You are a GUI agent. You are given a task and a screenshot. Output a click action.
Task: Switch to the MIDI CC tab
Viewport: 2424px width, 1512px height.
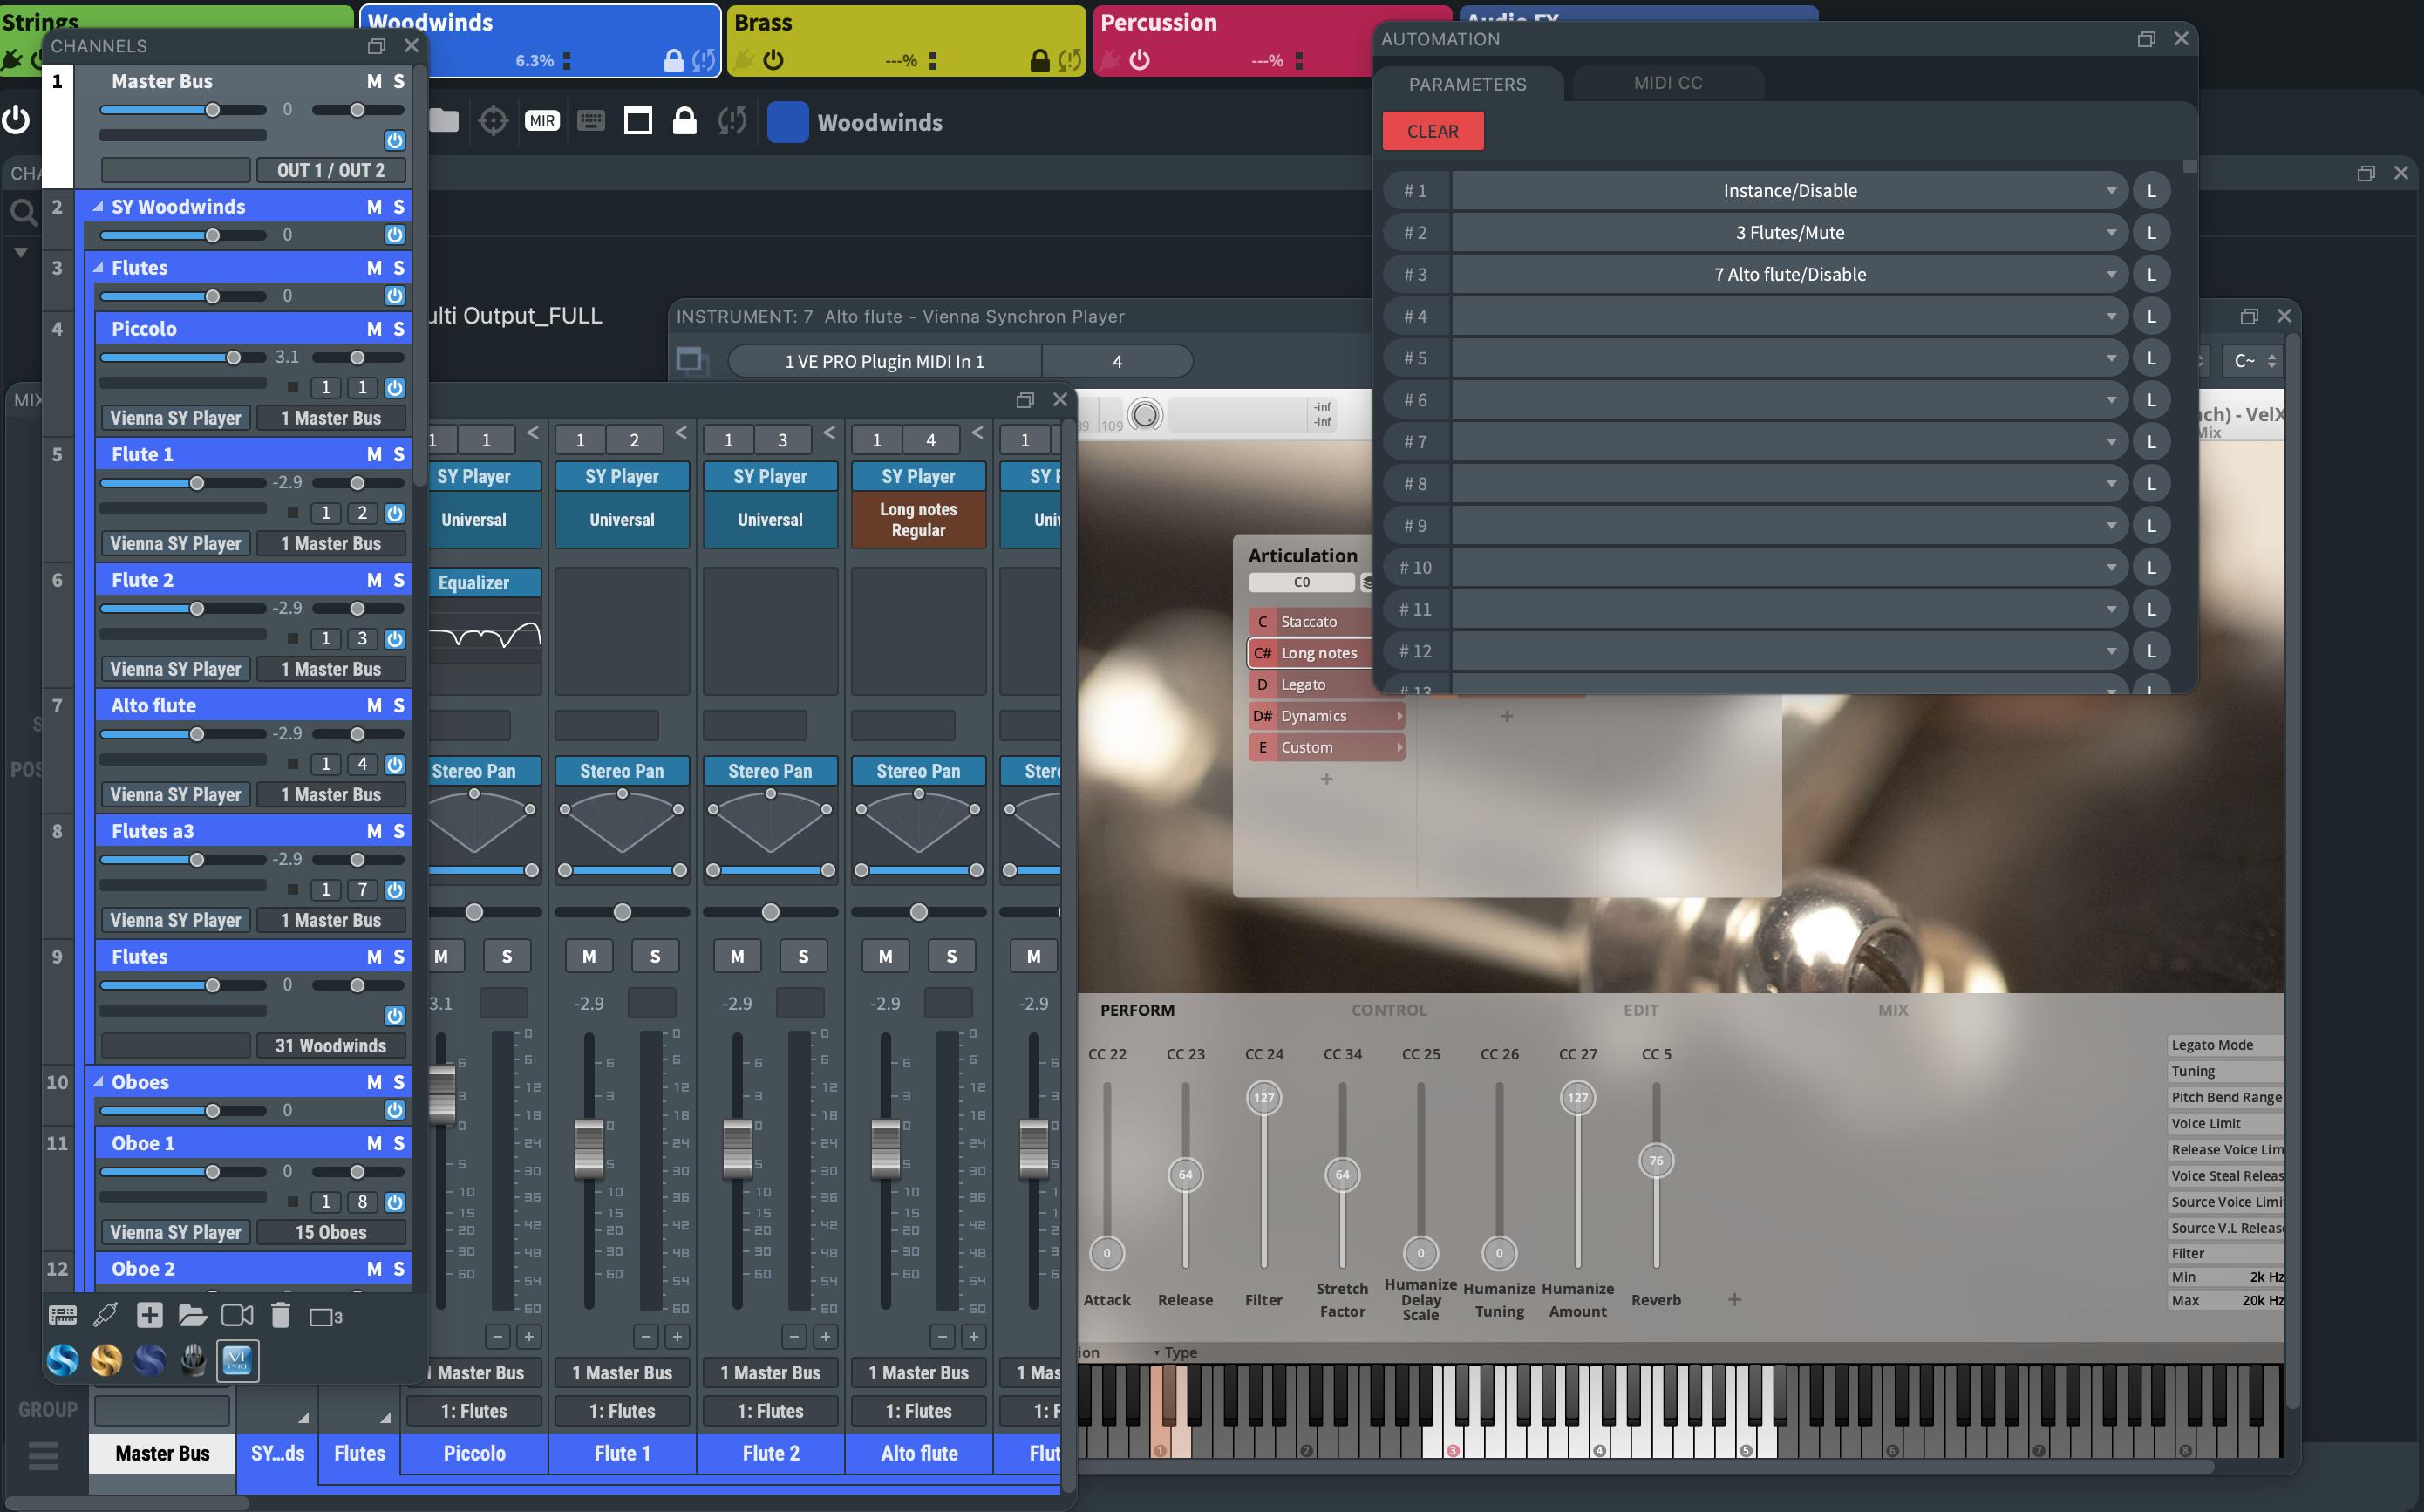tap(1667, 83)
